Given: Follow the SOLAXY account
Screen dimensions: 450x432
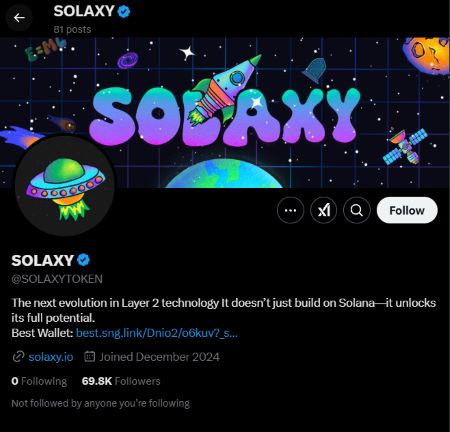Looking at the screenshot, I should pyautogui.click(x=407, y=210).
